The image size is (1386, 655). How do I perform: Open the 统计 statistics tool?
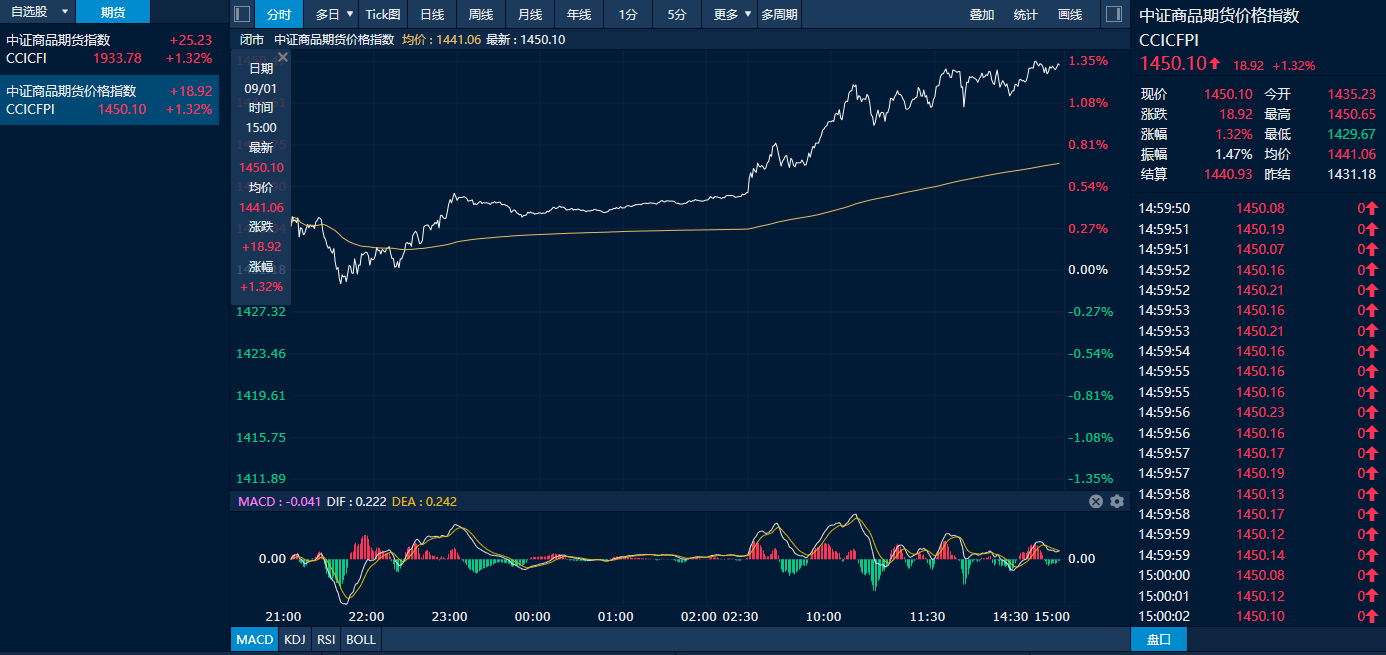(1025, 14)
